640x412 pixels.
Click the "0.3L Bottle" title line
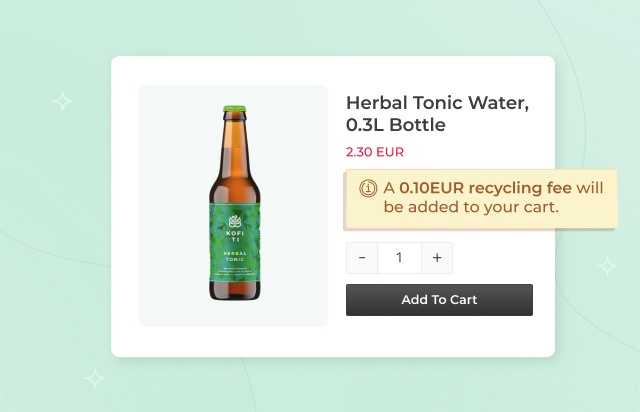(x=395, y=125)
